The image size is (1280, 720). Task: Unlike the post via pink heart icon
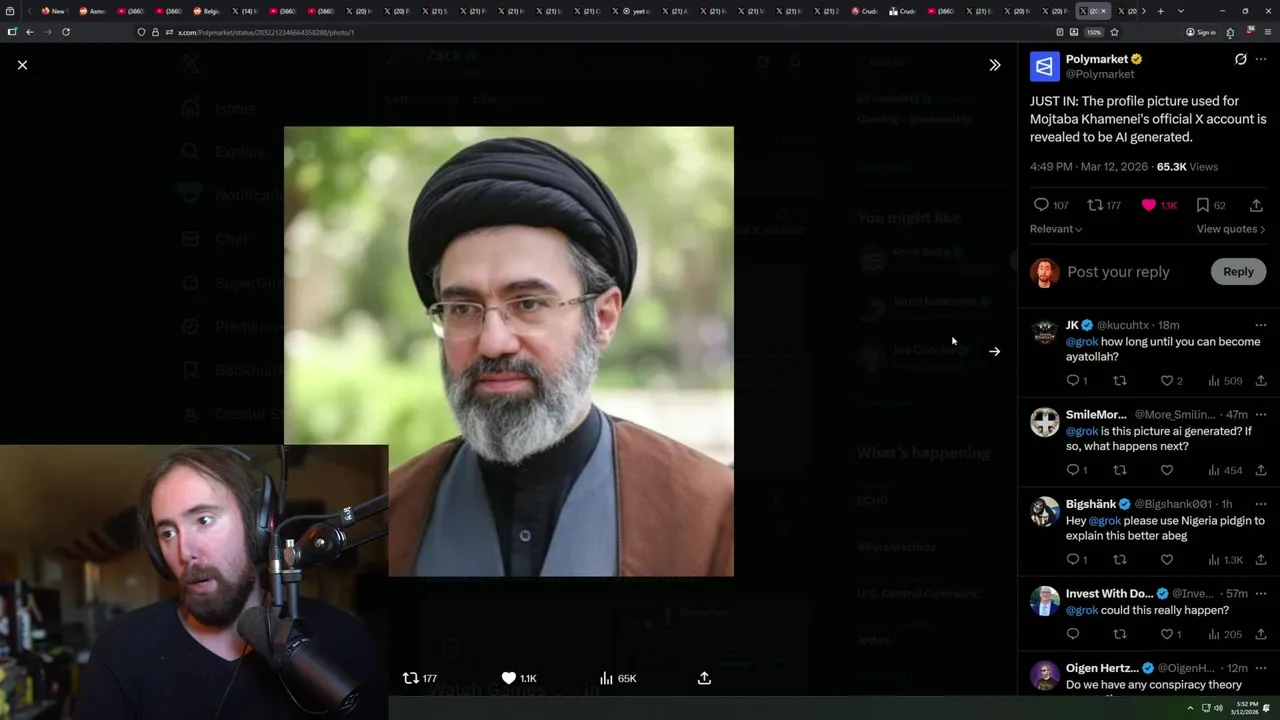[1148, 205]
